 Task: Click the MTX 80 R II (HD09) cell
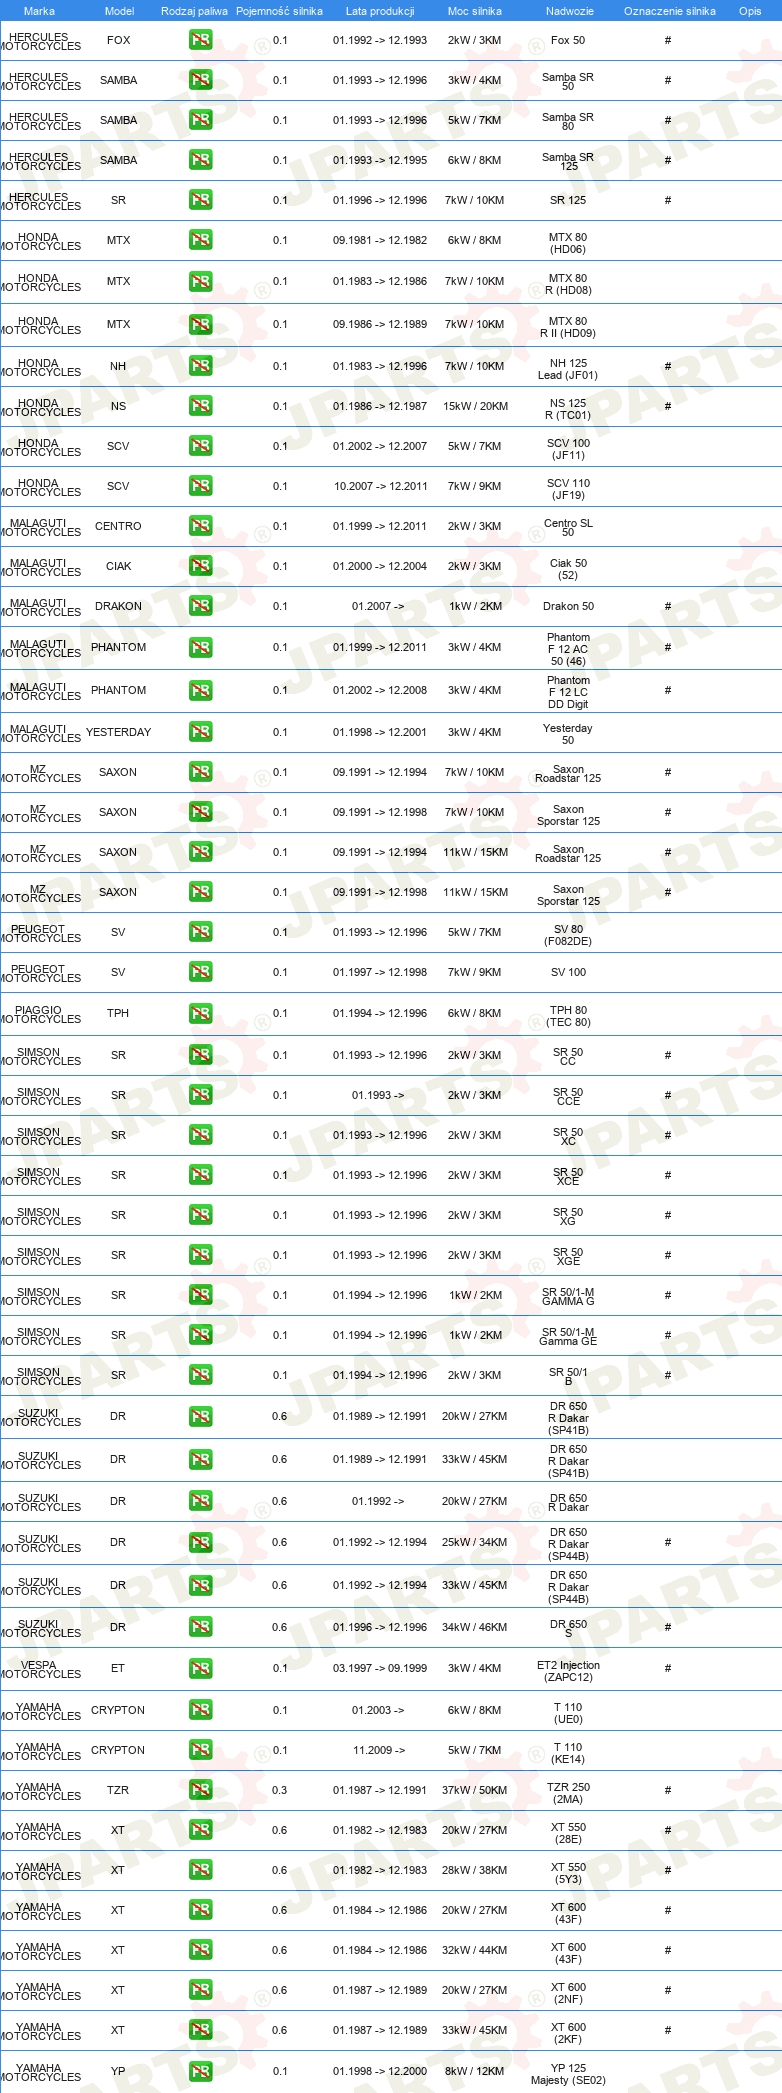point(568,327)
